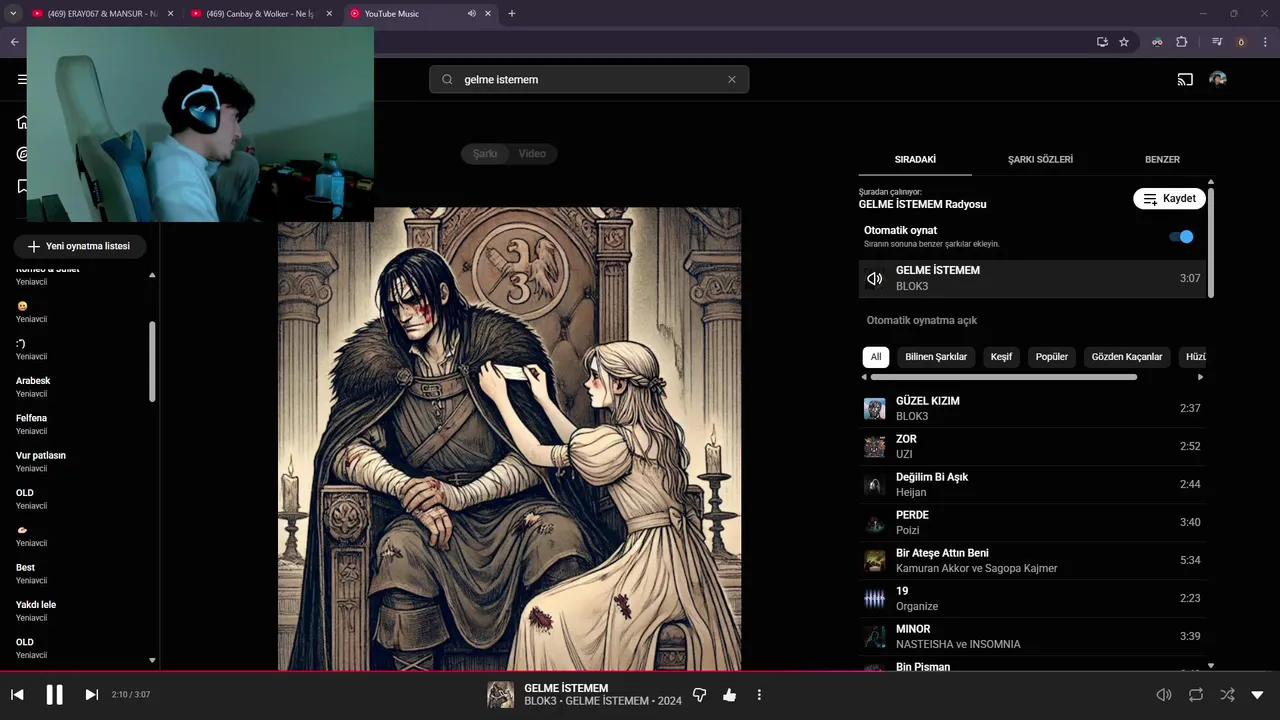
Task: Toggle the repeat mode icon
Action: (1196, 695)
